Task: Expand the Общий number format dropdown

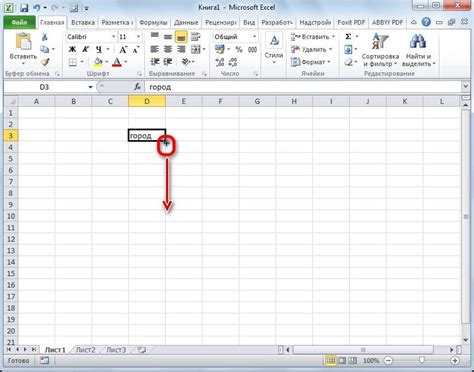Action: coord(255,37)
